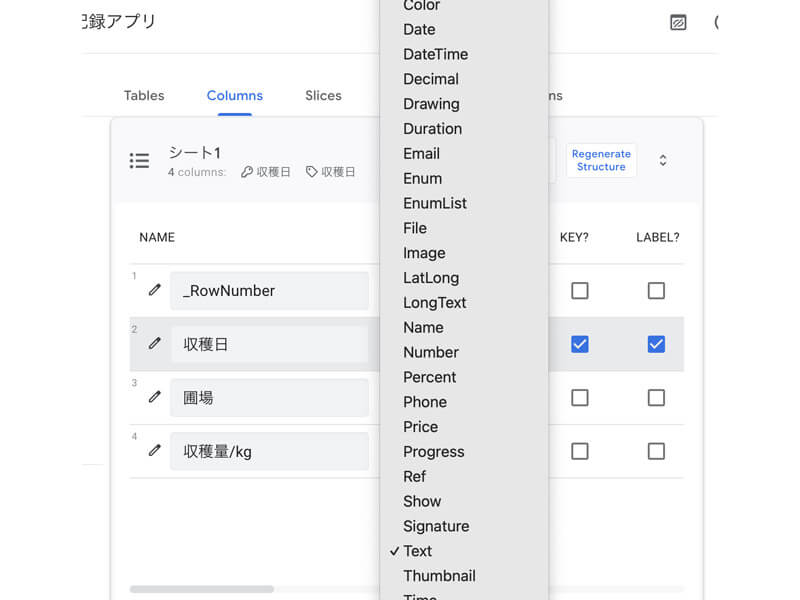This screenshot has width=800, height=600.
Task: Enable LABEL checkbox for 収穫量/kg row
Action: [x=656, y=451]
